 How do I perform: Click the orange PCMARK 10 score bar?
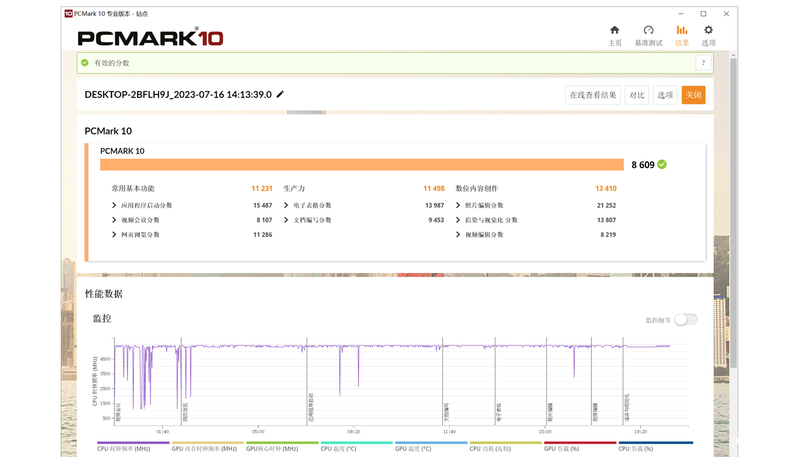point(362,164)
